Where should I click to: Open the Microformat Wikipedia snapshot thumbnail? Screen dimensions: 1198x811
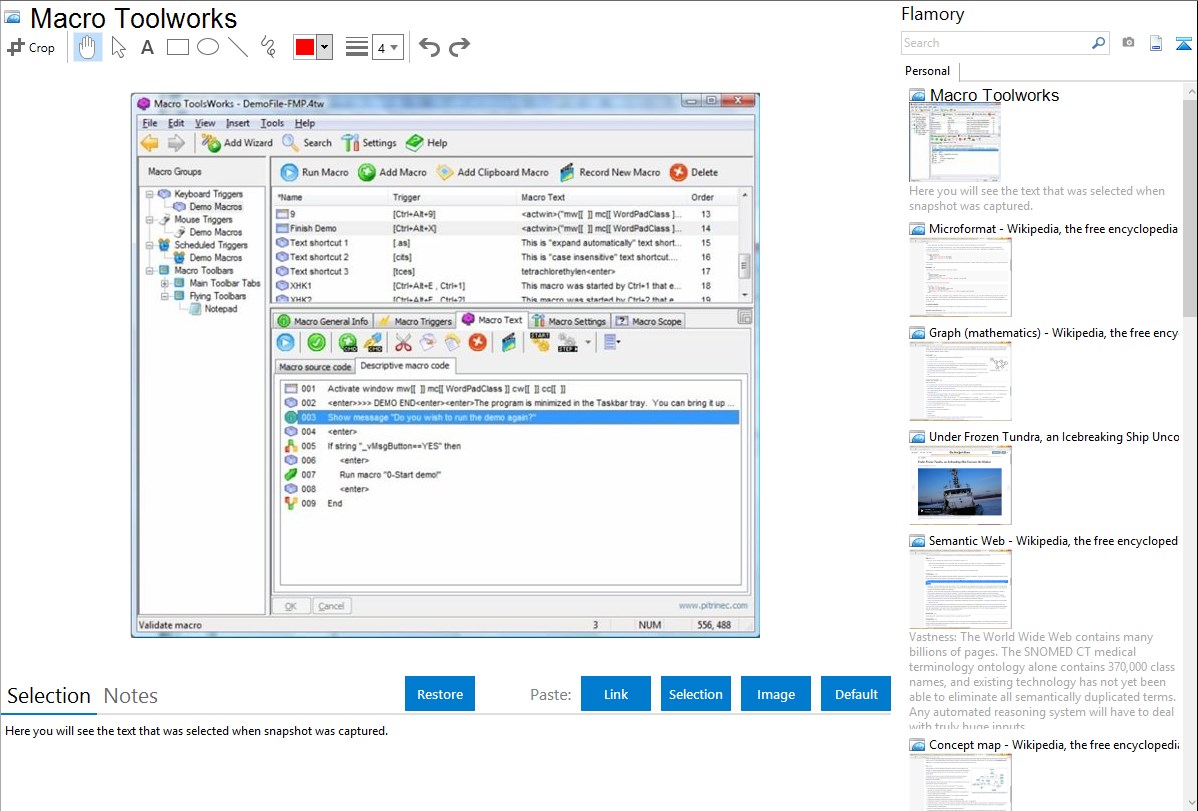[960, 277]
